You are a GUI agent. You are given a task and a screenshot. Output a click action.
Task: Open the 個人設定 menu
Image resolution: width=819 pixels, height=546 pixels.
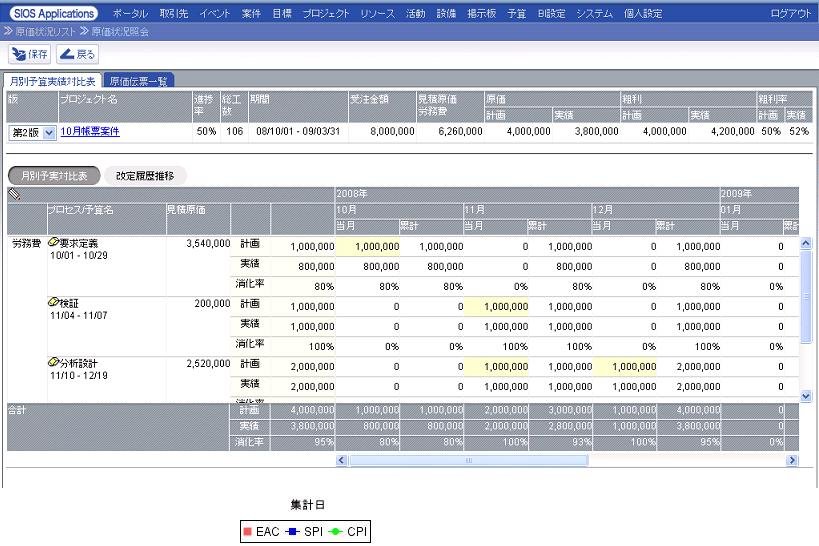point(643,14)
